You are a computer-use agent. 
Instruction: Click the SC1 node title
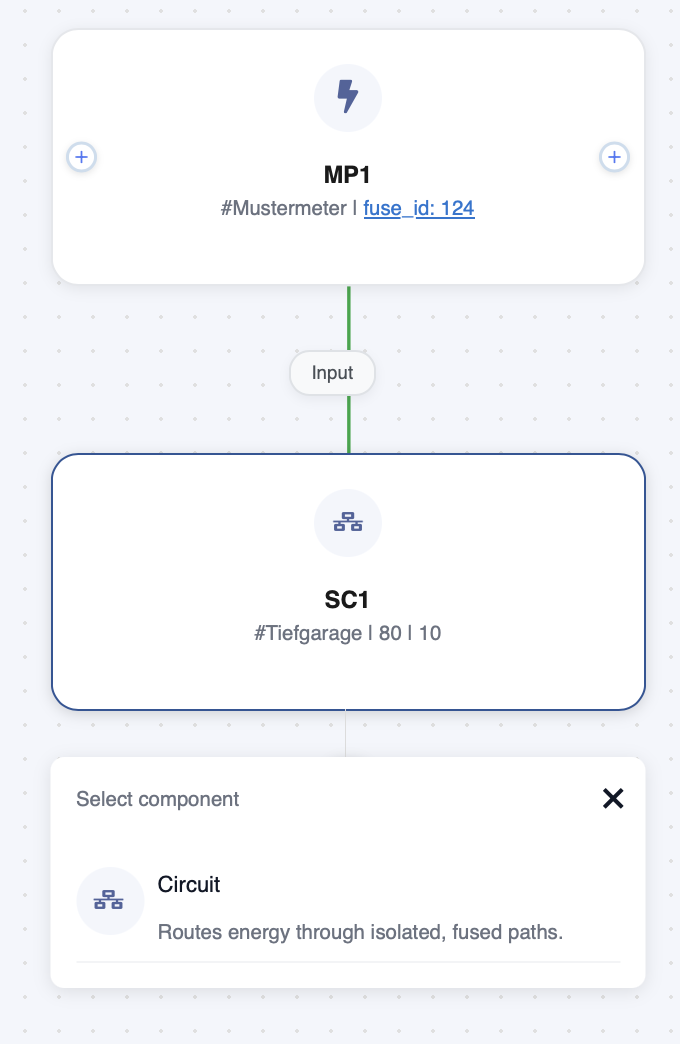click(346, 600)
